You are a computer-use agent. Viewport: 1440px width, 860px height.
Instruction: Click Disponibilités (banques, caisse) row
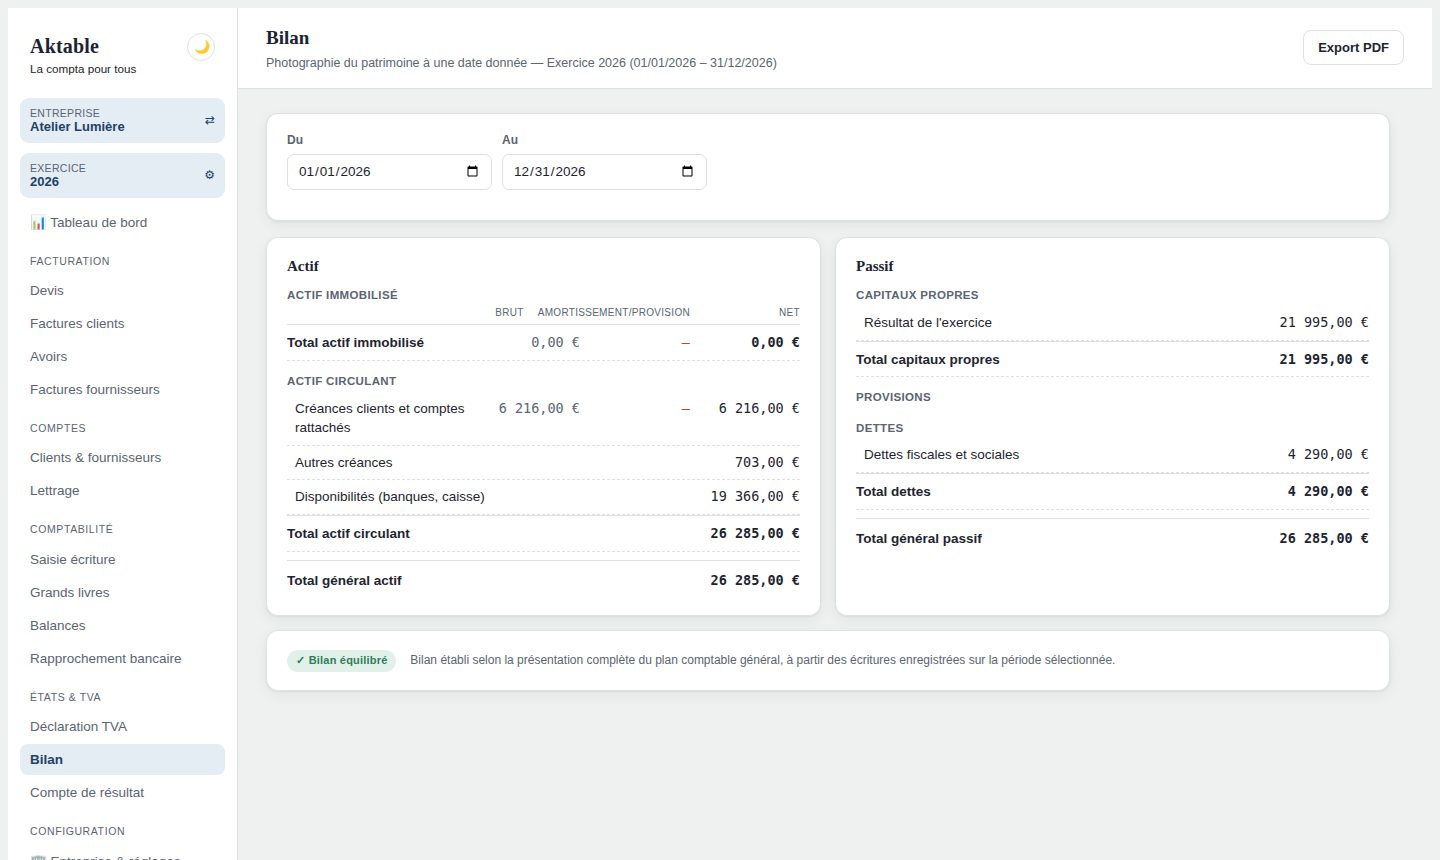[543, 496]
